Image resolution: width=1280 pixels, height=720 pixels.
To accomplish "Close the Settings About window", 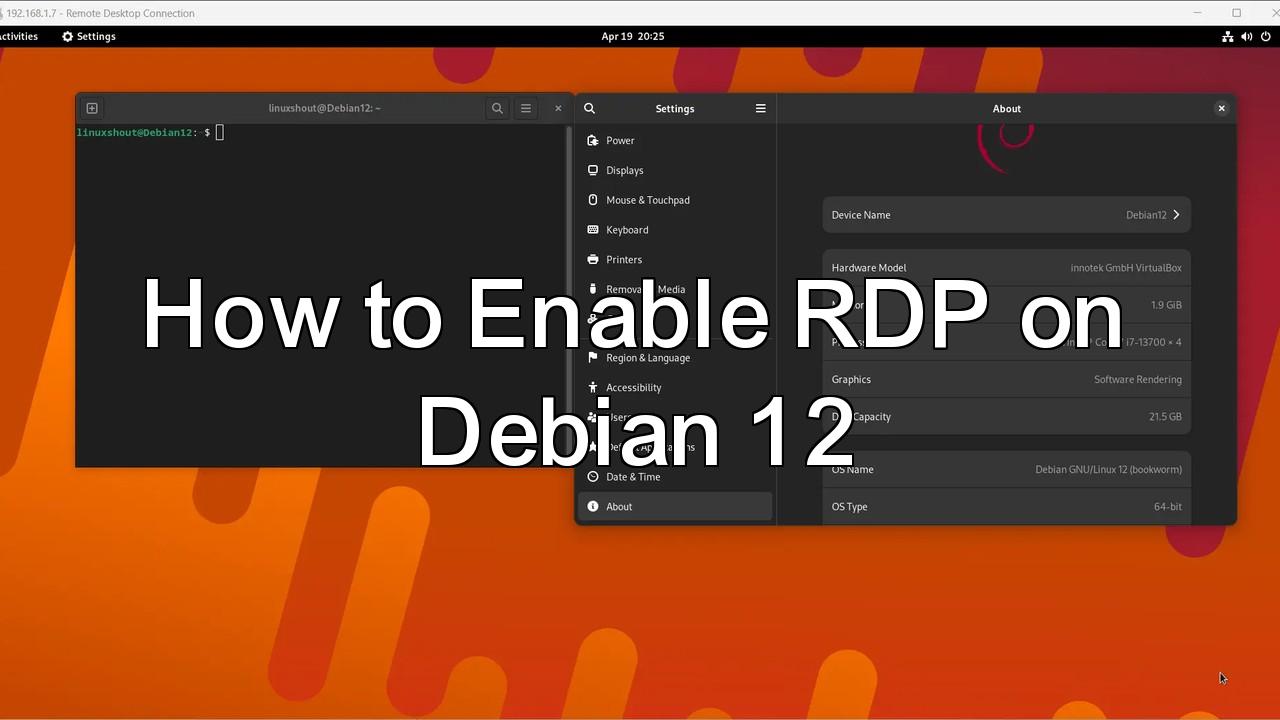I will click(1221, 108).
